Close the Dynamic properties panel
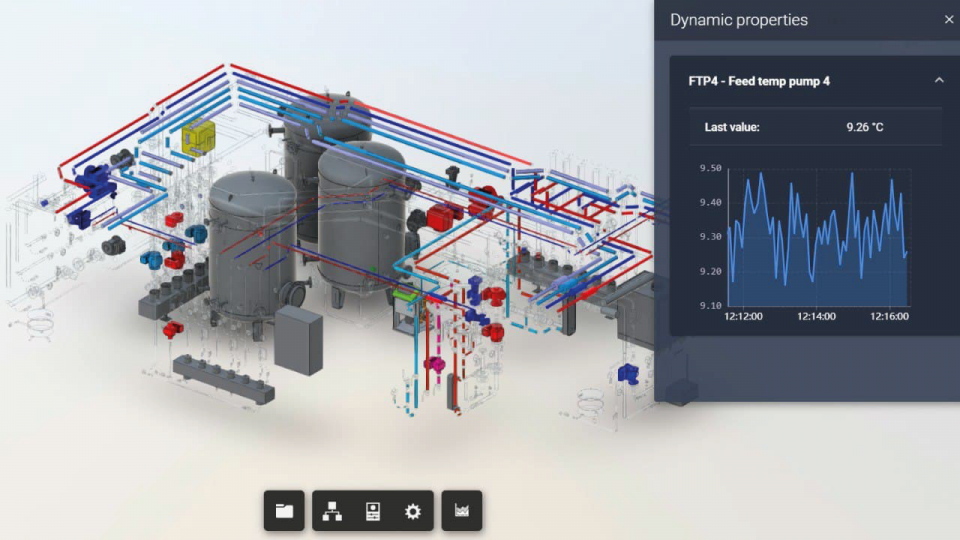960x540 pixels. click(x=949, y=20)
